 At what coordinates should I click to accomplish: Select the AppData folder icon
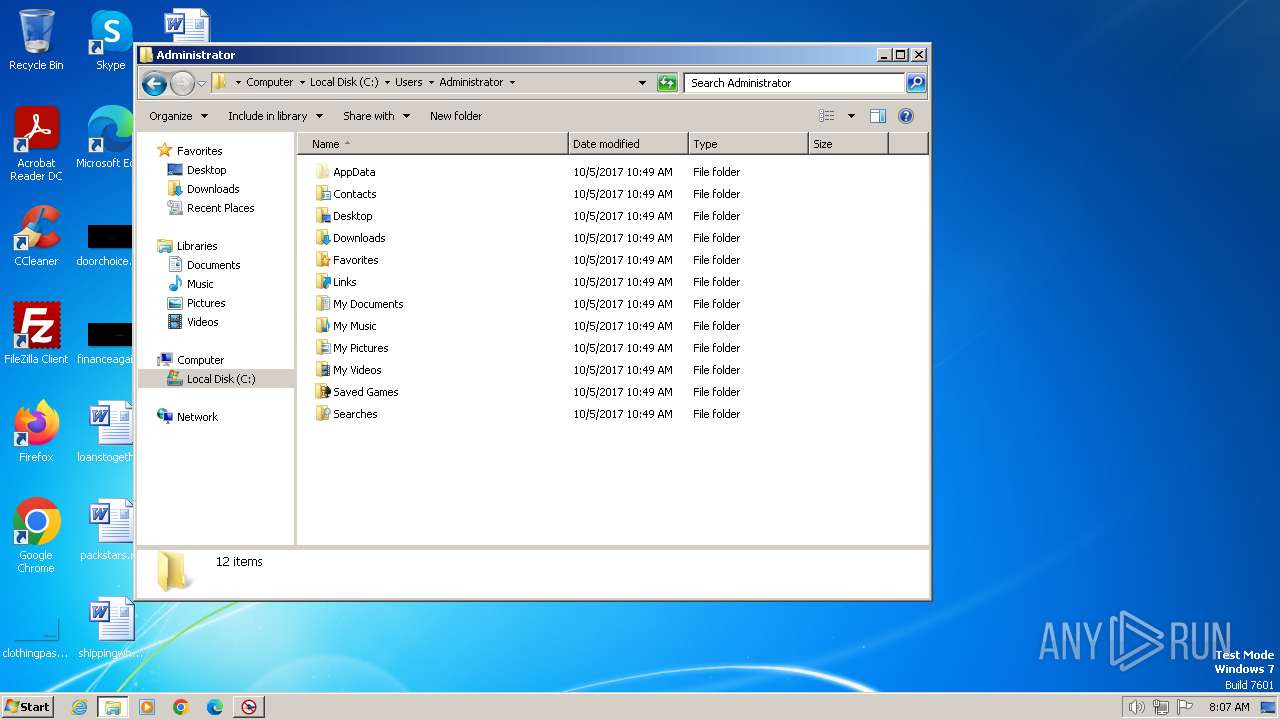tap(322, 172)
